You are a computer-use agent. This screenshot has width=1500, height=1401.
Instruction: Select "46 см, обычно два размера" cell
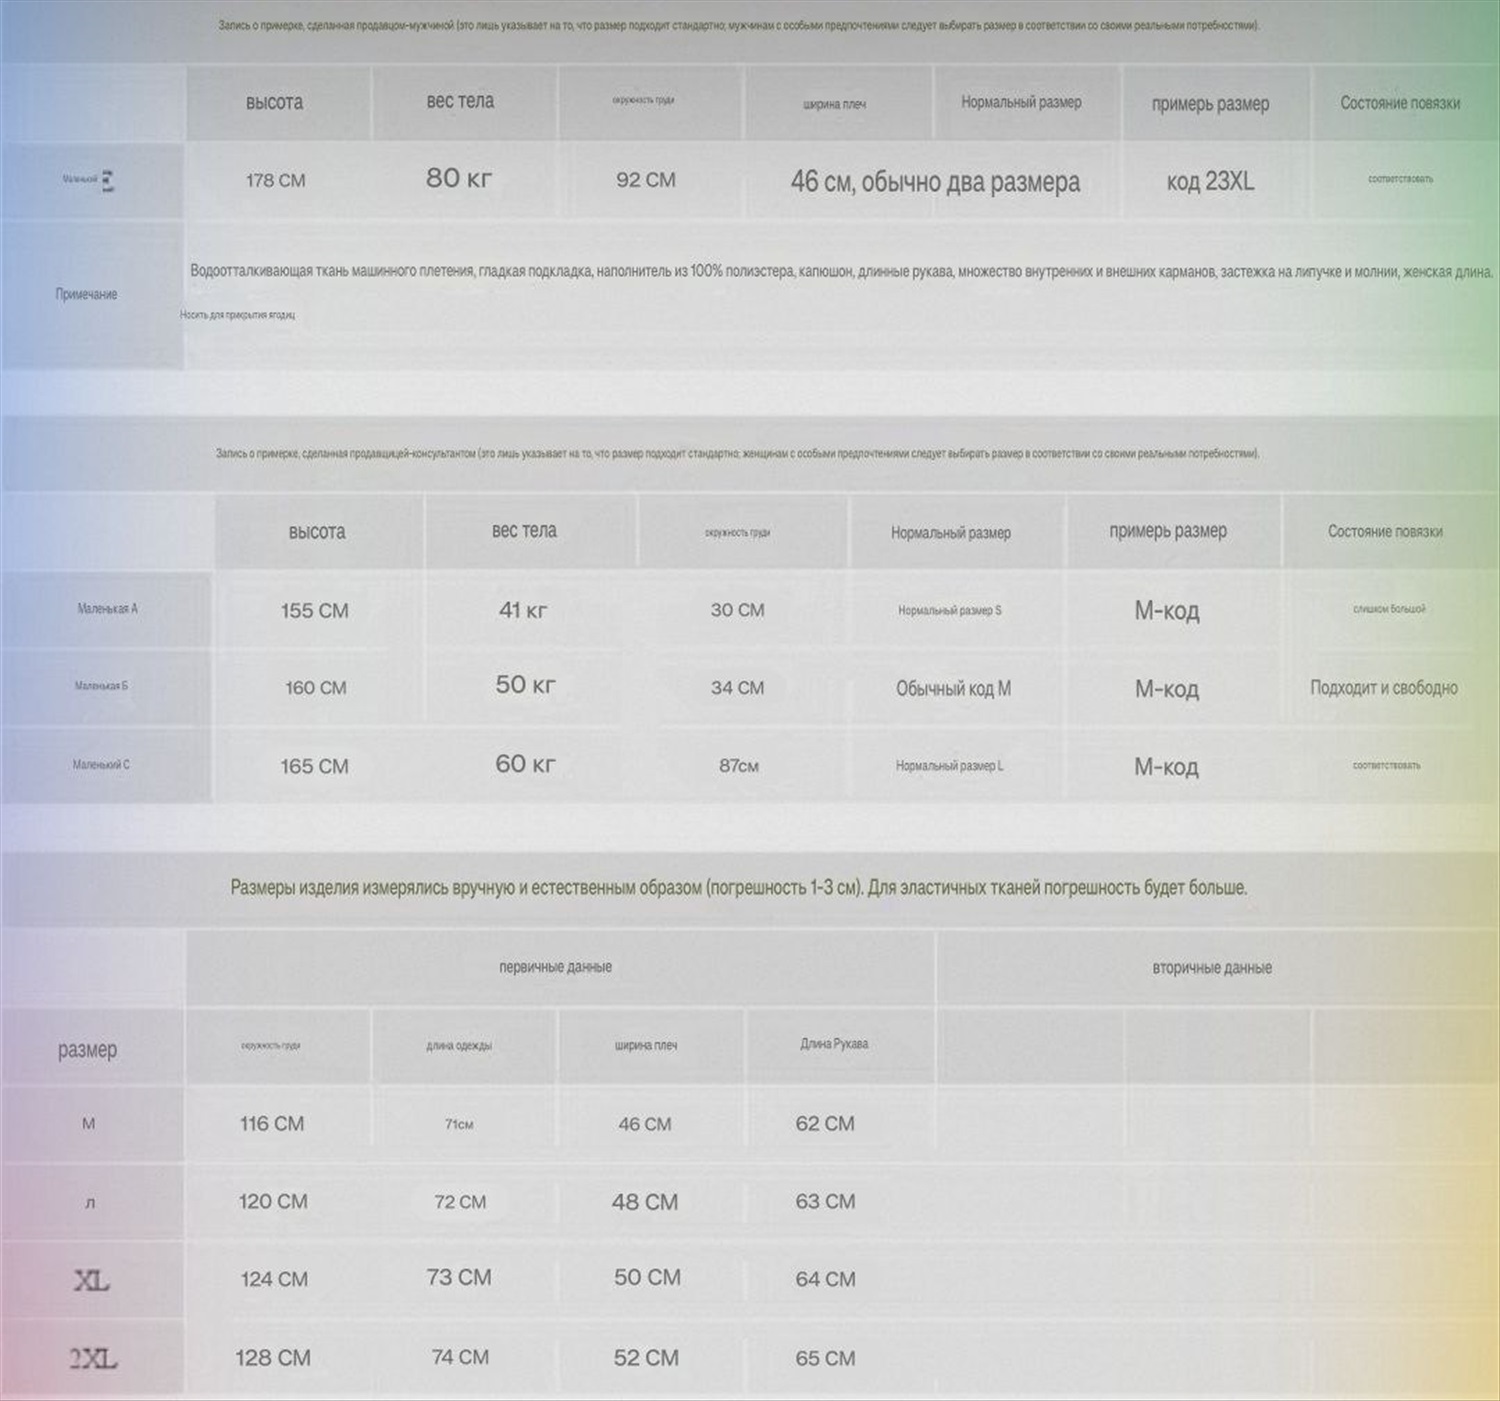(x=934, y=182)
